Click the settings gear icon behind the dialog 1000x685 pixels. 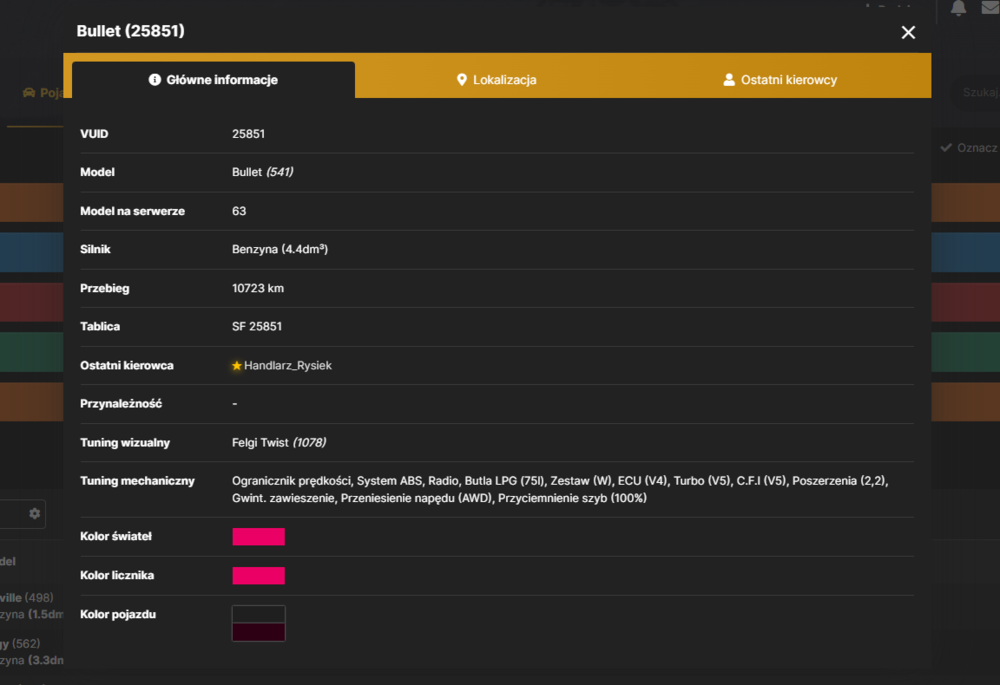(x=34, y=513)
